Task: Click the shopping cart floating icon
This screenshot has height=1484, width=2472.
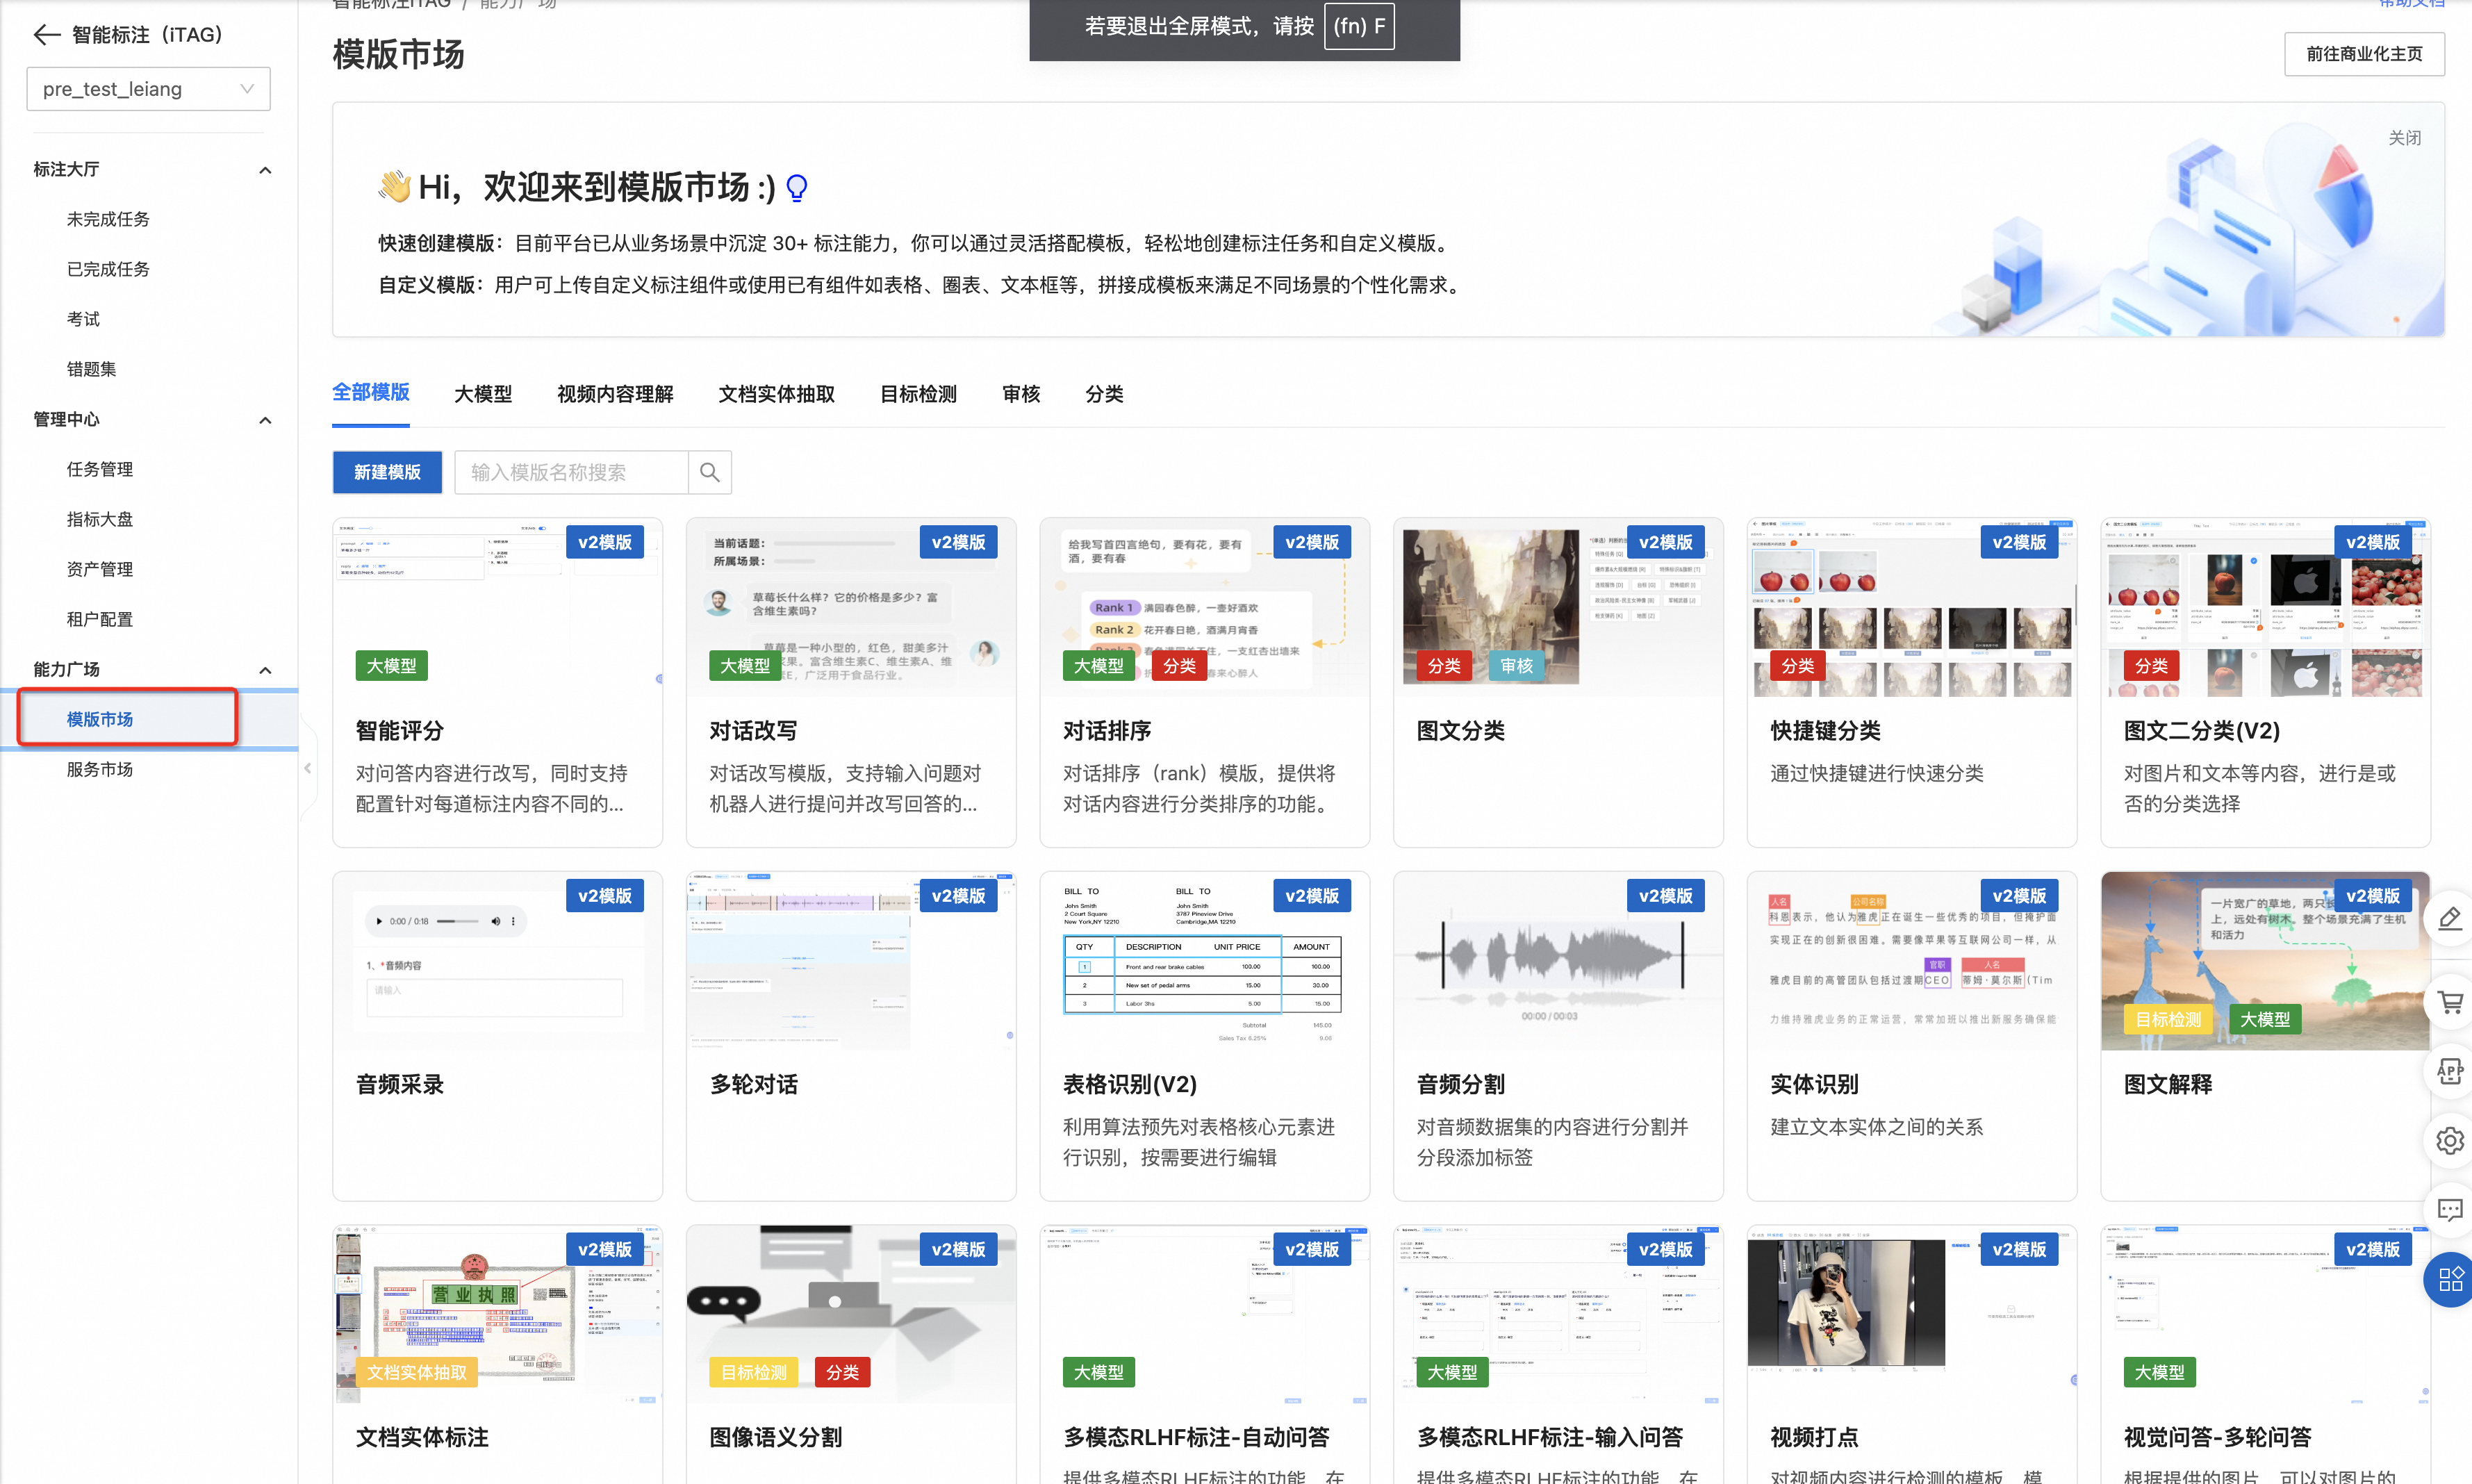Action: point(2449,1001)
